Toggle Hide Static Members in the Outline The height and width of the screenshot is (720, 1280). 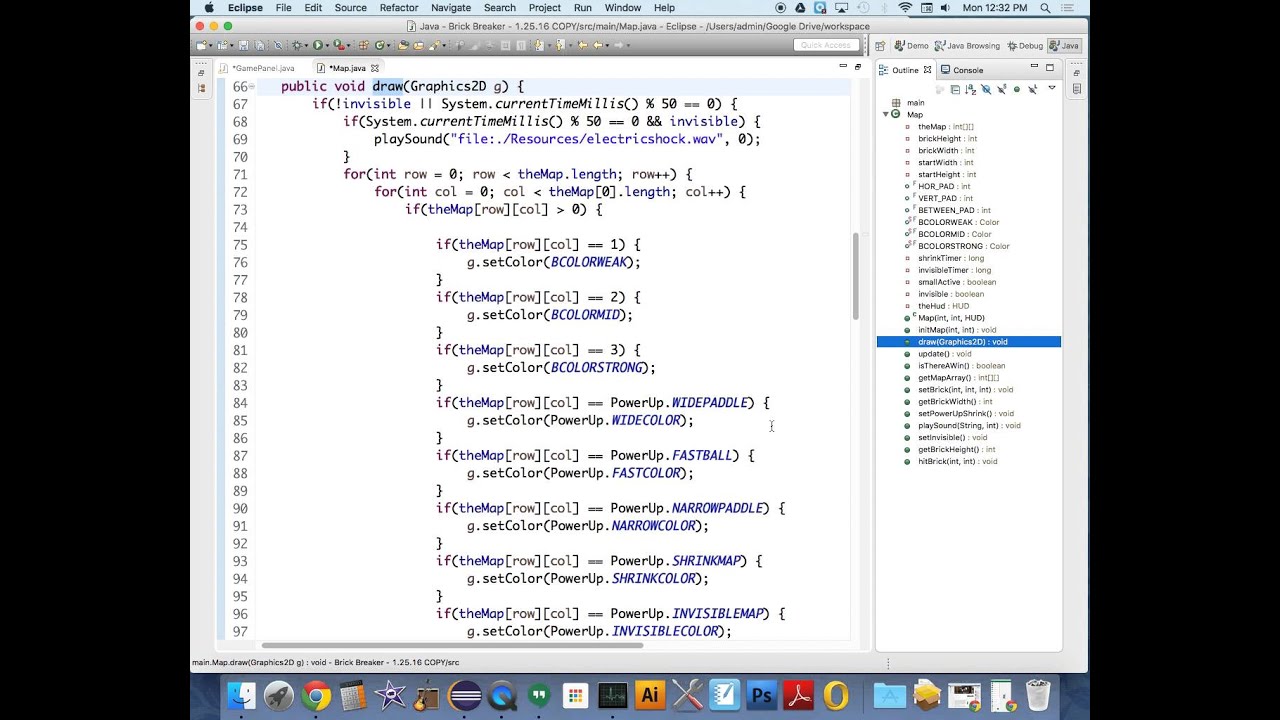point(1001,90)
